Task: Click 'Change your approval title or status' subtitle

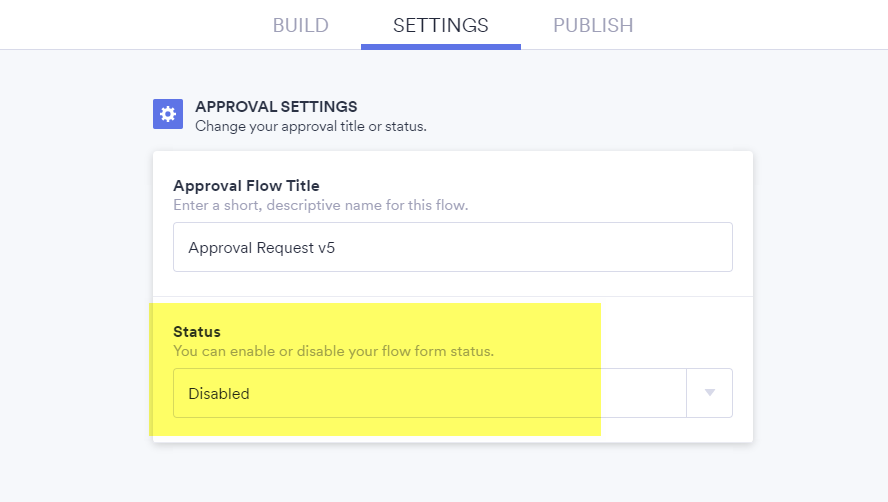Action: [x=310, y=127]
